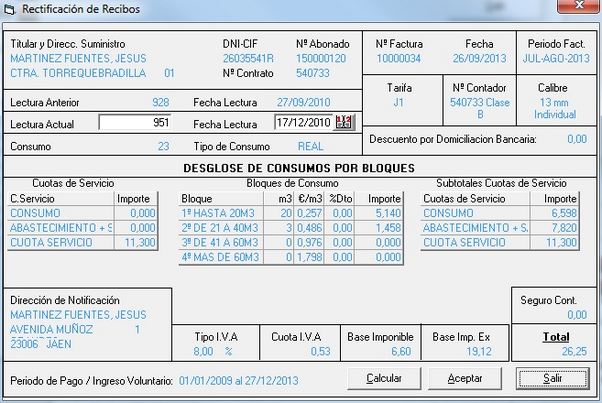Screen dimensions: 602x403
Task: Click the Calcular button
Action: pyautogui.click(x=384, y=378)
